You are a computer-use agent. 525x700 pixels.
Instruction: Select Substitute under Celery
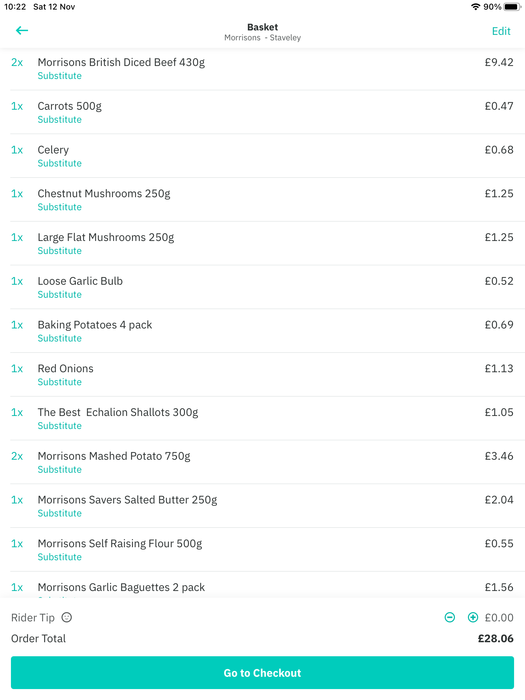59,163
